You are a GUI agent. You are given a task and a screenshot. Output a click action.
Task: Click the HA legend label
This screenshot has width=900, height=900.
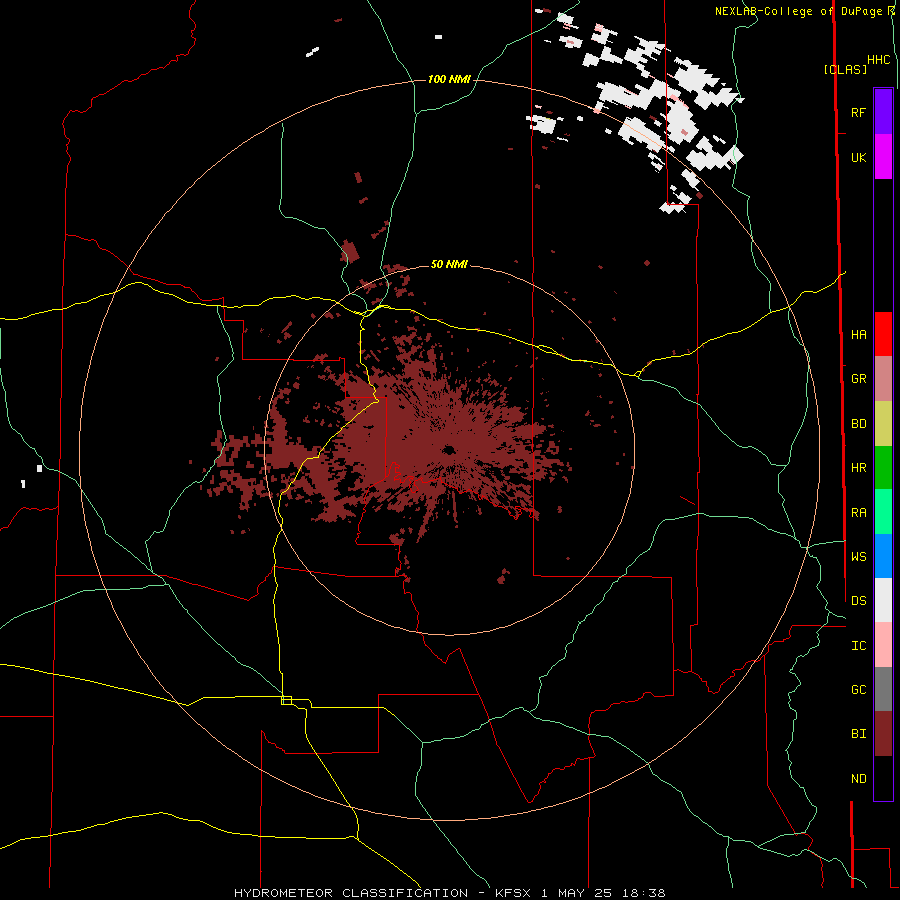coord(858,334)
